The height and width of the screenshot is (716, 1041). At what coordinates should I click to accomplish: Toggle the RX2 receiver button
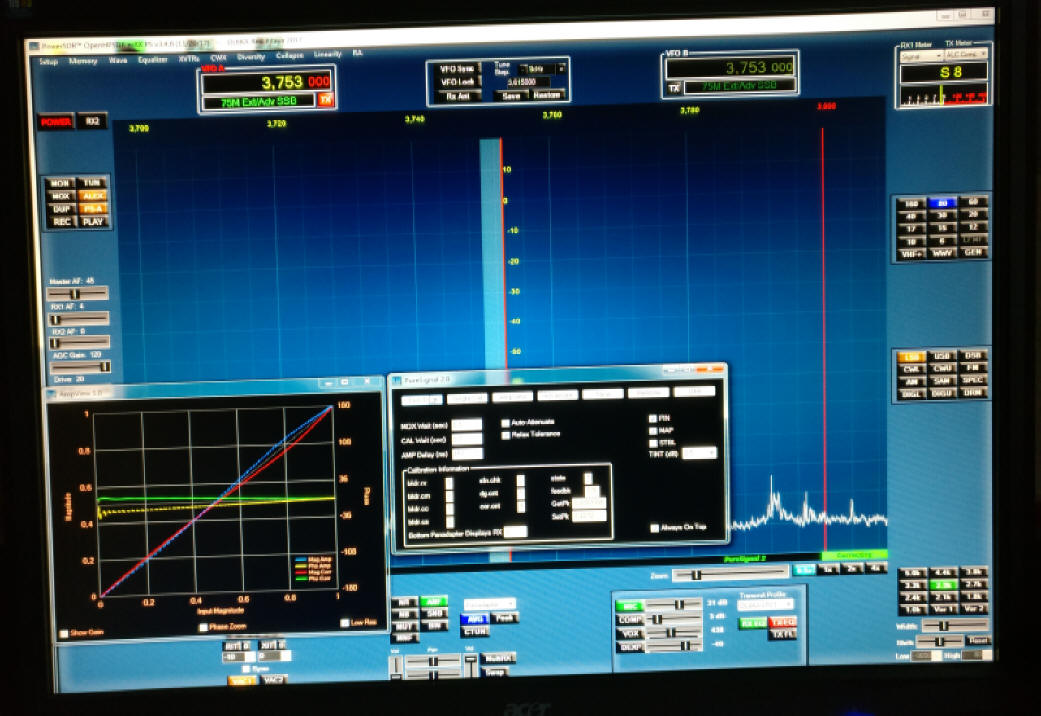92,121
